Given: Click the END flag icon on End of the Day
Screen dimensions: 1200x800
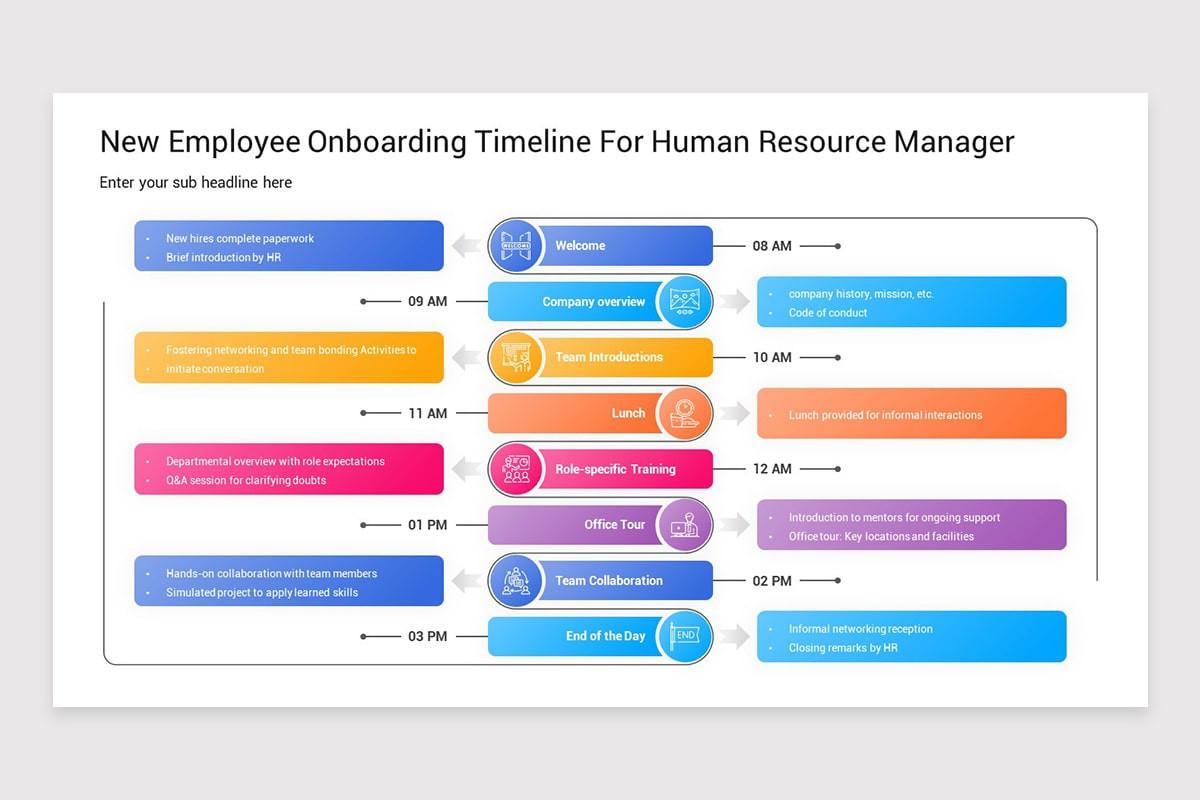Looking at the screenshot, I should coord(686,636).
